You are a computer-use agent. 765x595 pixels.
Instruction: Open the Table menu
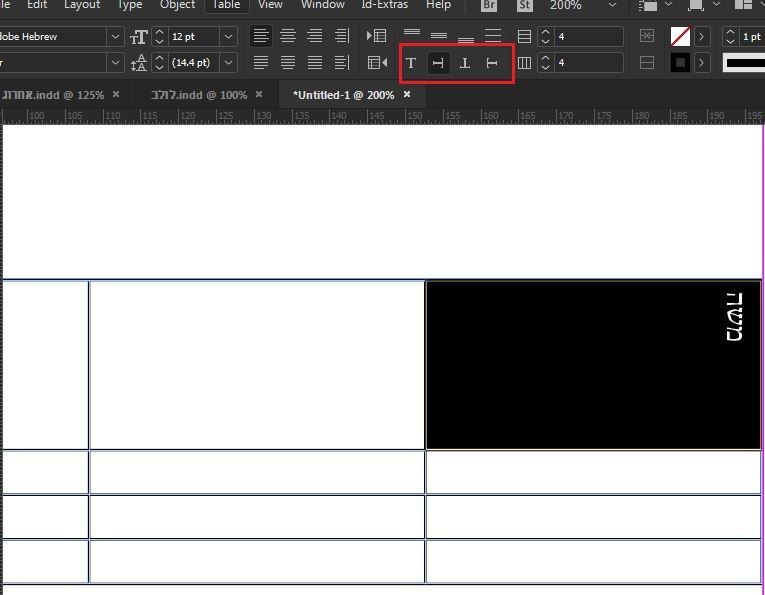226,5
